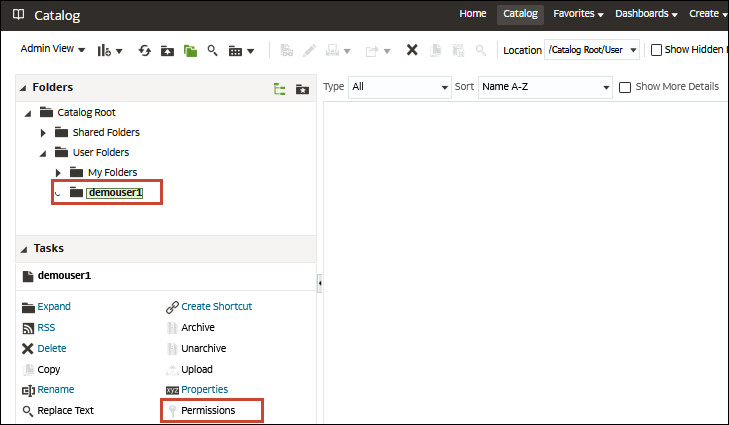The width and height of the screenshot is (729, 425).
Task: Show folder tree icon in Folders header
Action: point(279,89)
